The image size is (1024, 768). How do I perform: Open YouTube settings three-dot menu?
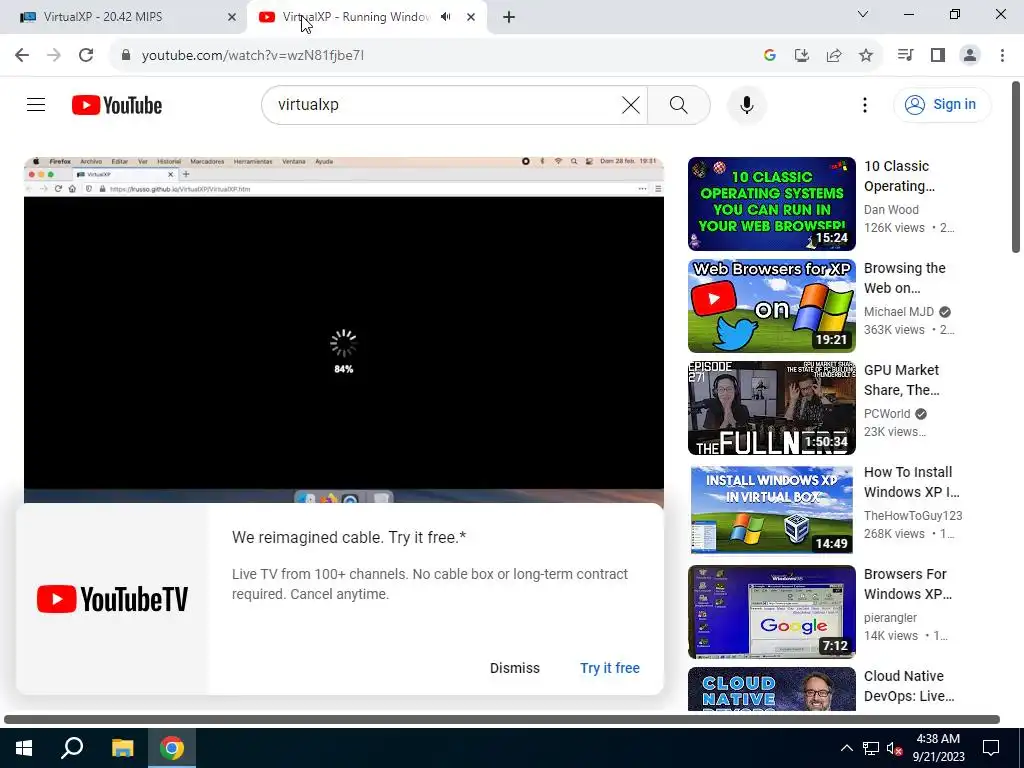pos(865,104)
